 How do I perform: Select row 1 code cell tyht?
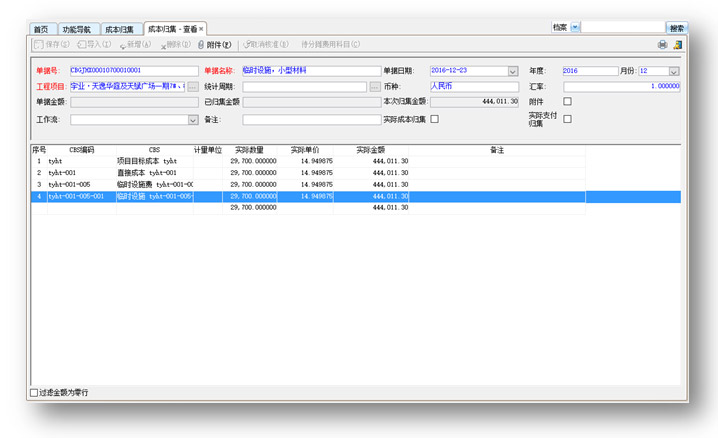click(82, 161)
